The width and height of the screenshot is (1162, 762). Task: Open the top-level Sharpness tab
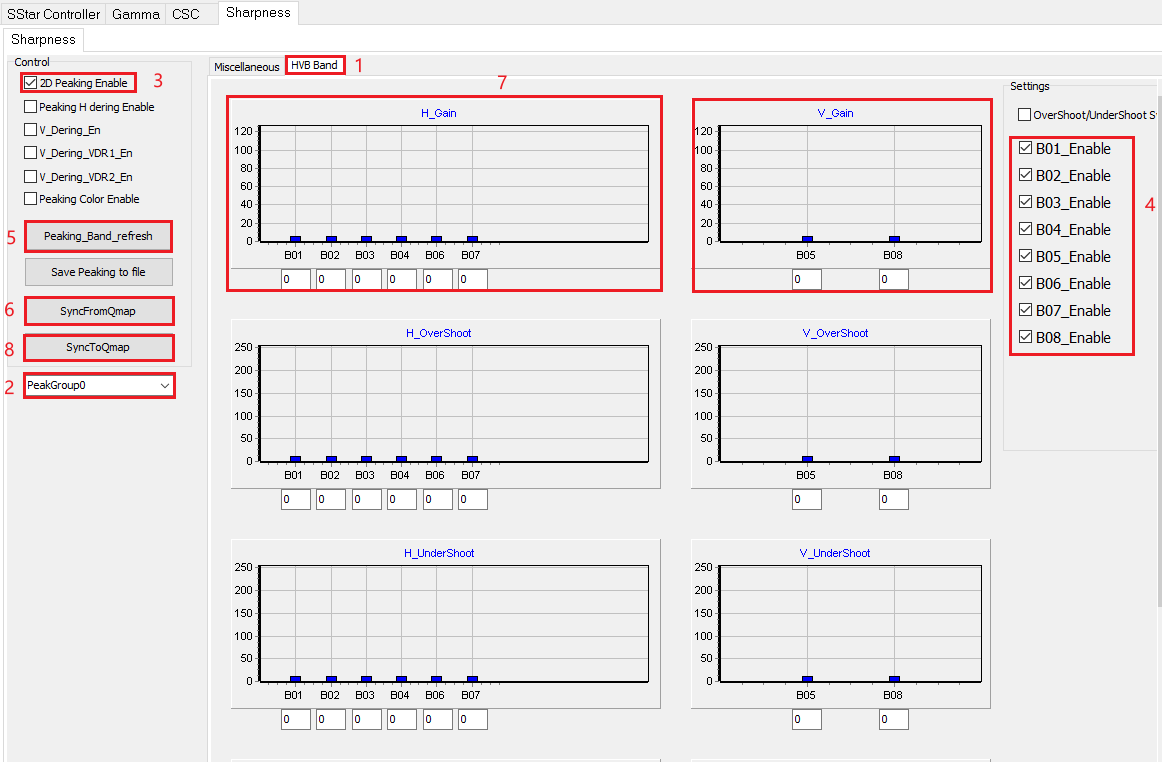pyautogui.click(x=258, y=13)
